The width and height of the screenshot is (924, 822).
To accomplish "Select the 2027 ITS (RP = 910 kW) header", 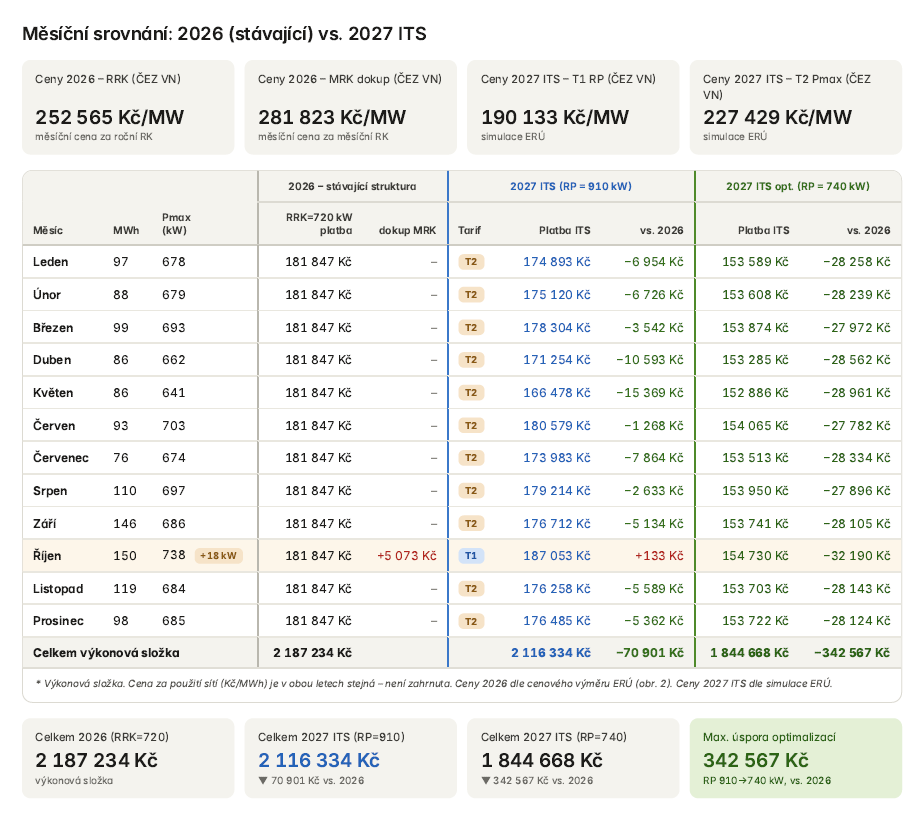I will tap(571, 186).
